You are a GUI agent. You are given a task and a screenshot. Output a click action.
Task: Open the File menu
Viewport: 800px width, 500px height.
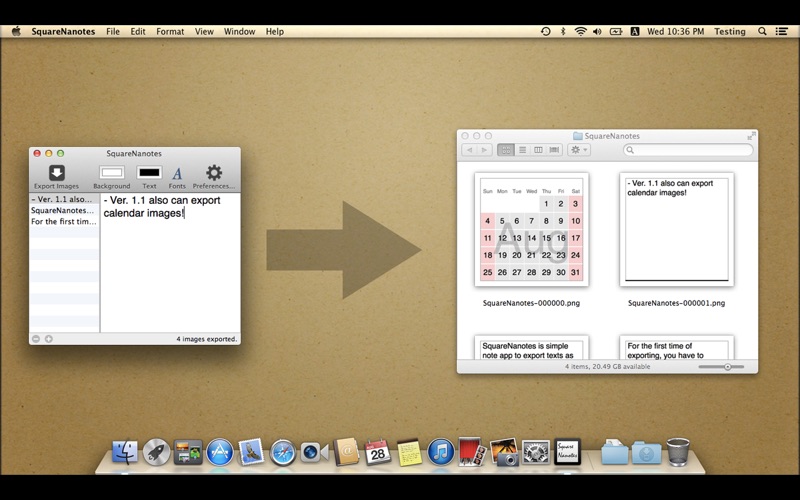click(113, 31)
